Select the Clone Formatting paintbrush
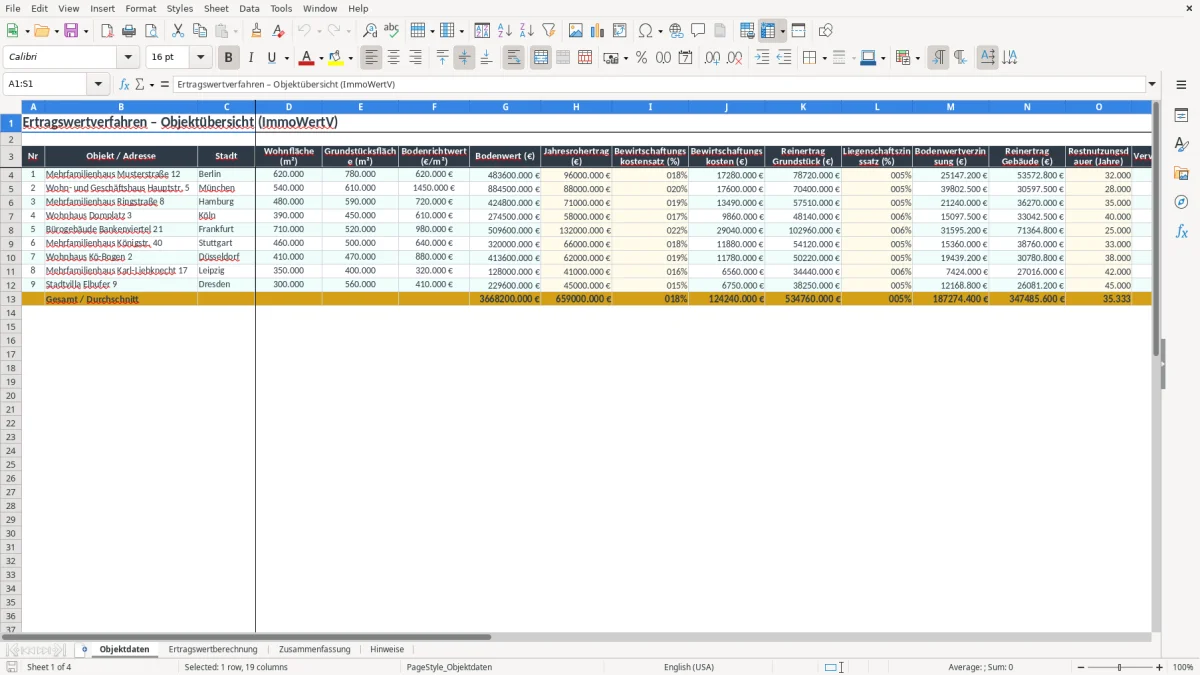The height and width of the screenshot is (675, 1200). 257,31
